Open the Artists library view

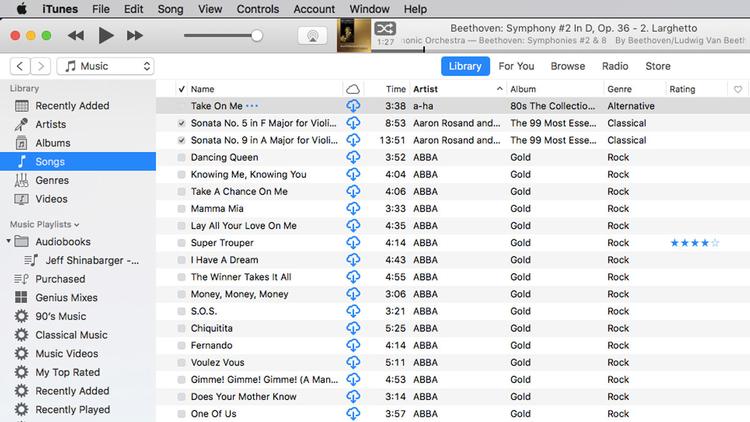[x=78, y=124]
